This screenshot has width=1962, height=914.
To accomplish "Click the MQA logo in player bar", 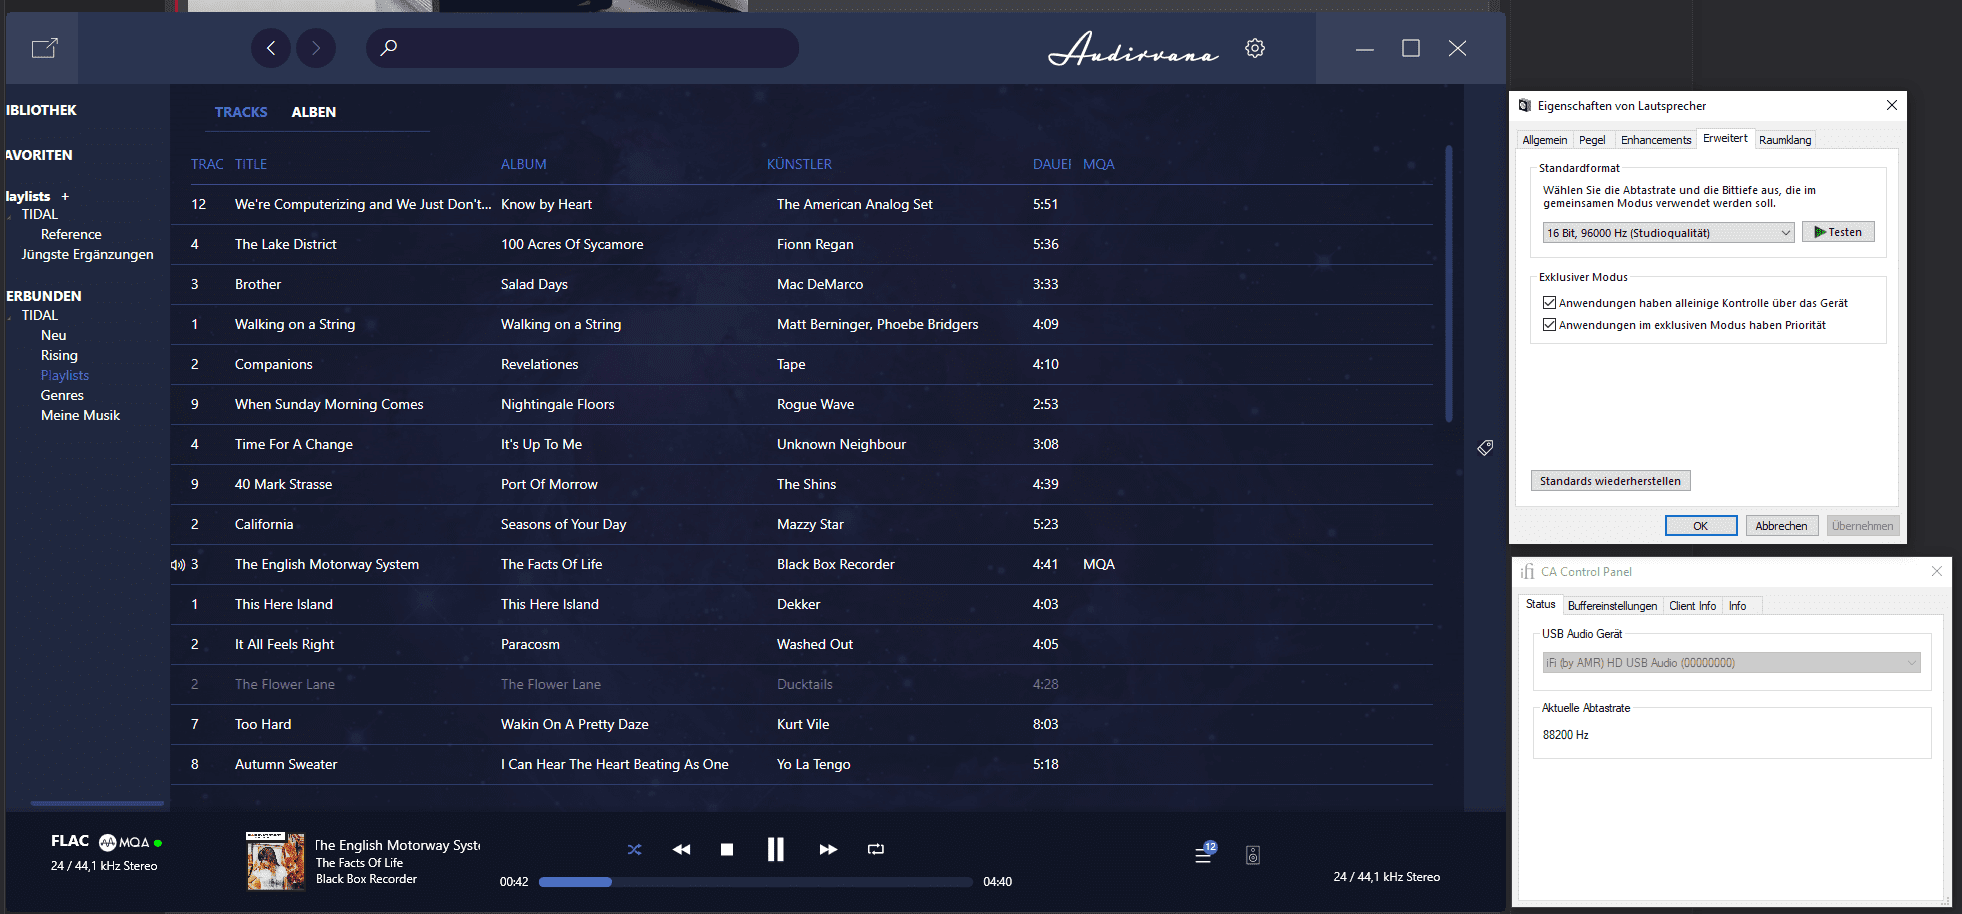I will pos(123,842).
